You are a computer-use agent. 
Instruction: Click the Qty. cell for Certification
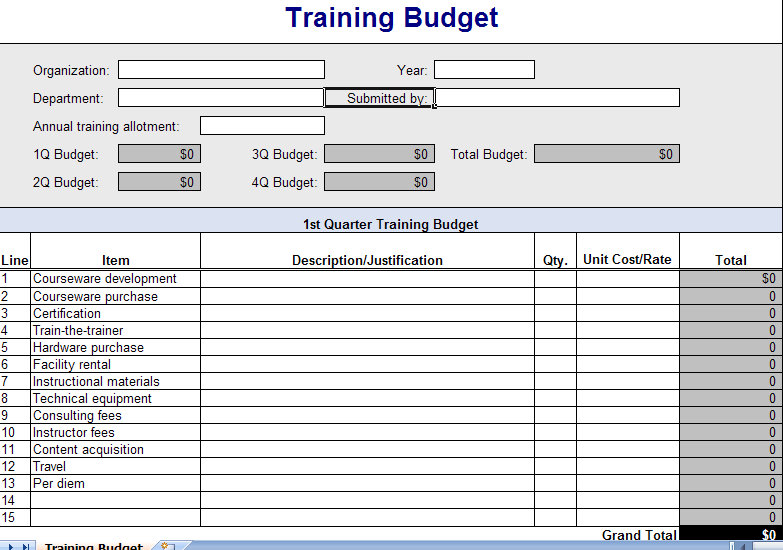(x=555, y=313)
